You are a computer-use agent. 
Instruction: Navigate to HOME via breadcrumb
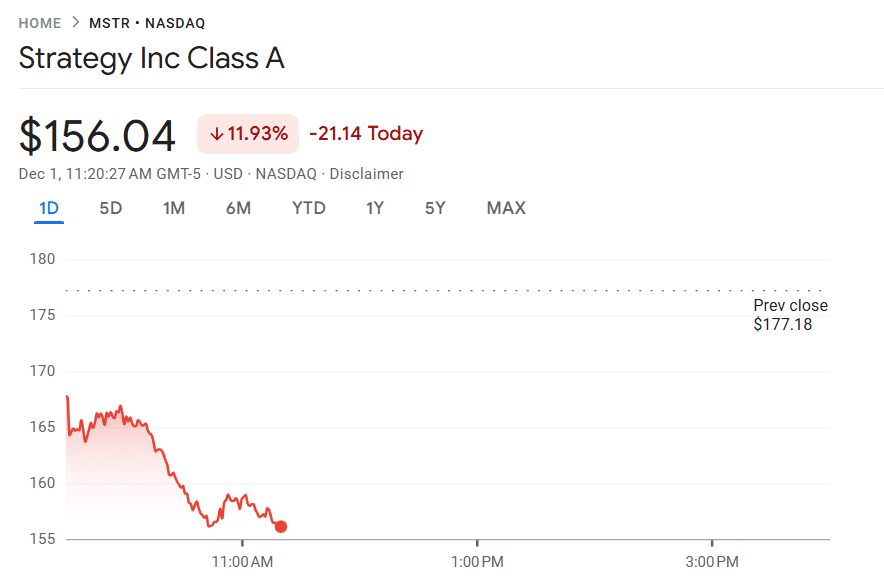tap(39, 22)
